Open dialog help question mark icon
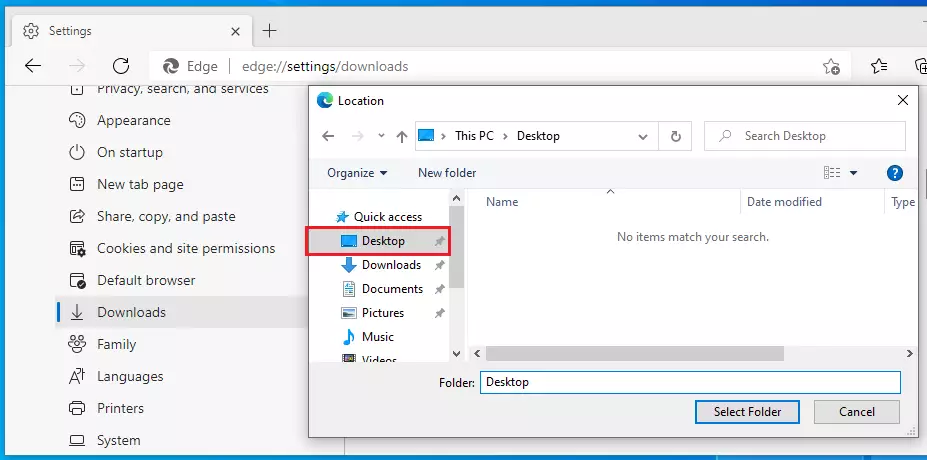 pos(894,173)
